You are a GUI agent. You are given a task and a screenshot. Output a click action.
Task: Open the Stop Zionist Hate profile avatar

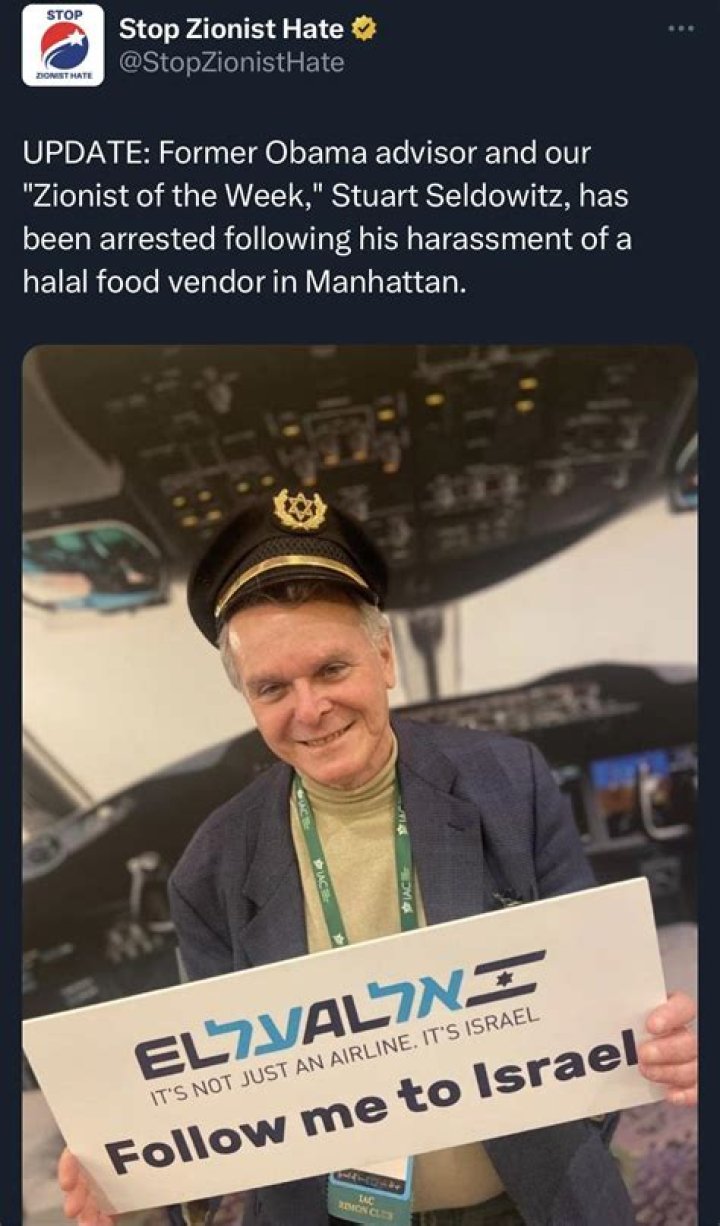pyautogui.click(x=63, y=46)
